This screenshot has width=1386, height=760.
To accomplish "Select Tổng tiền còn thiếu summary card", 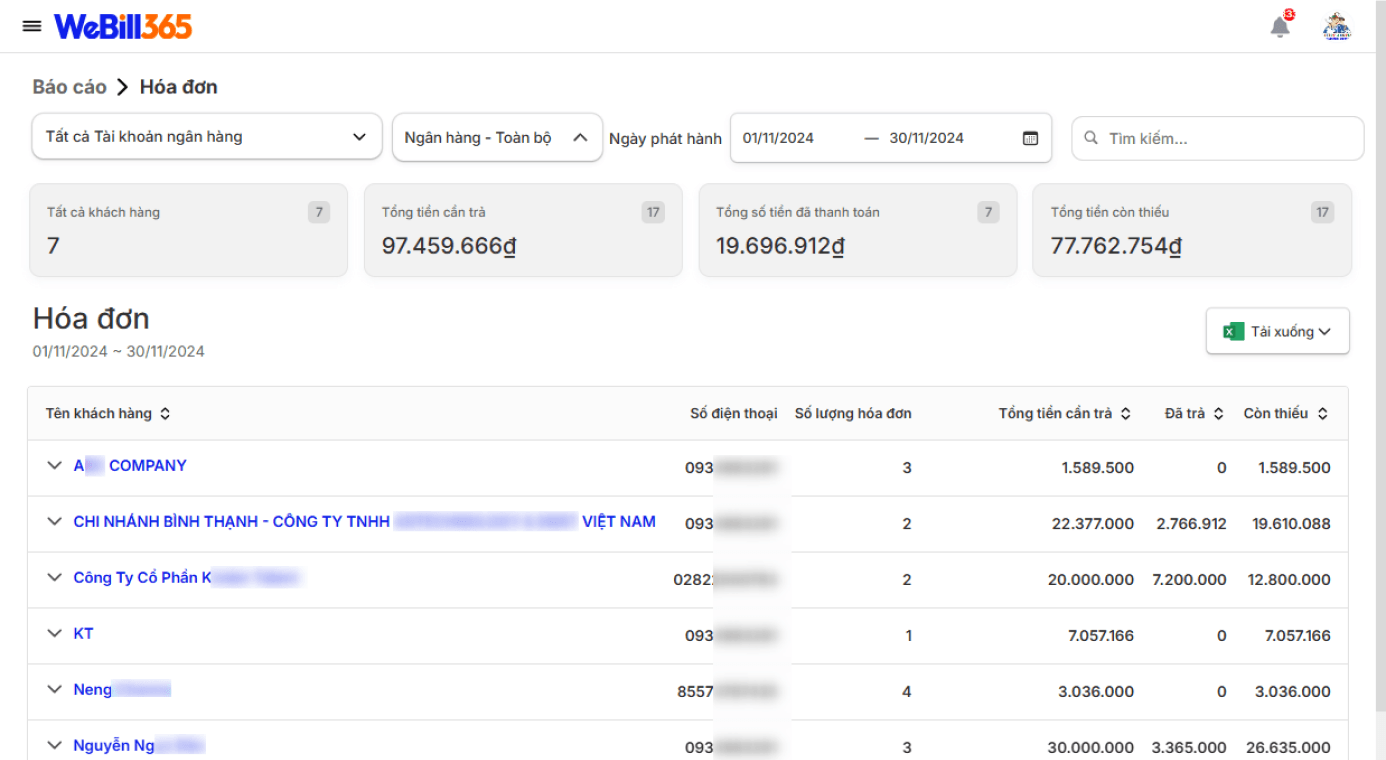I will [x=1192, y=230].
